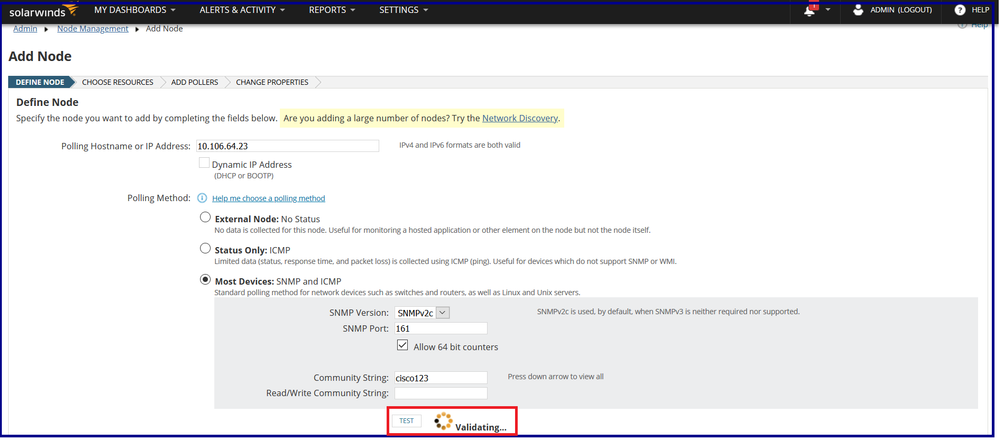Select Most Devices: SNMP and ICMP radio
999x445 pixels.
205,279
